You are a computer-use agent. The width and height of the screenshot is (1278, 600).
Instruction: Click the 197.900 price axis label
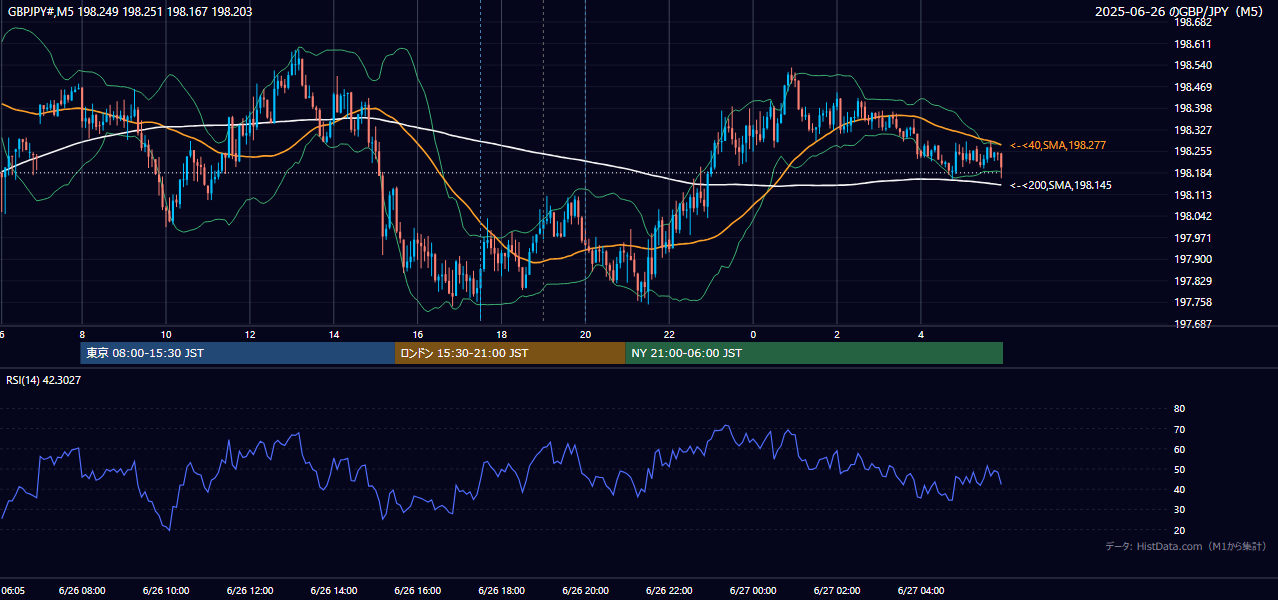click(x=1194, y=259)
